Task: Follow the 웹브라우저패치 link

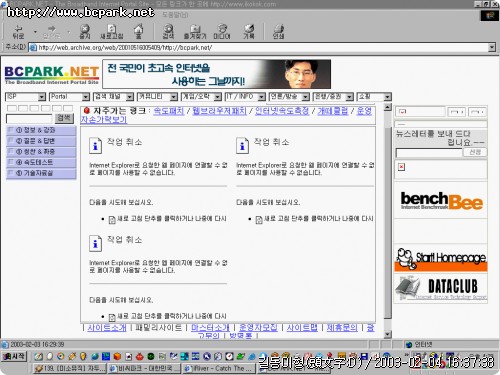Action: (x=219, y=111)
